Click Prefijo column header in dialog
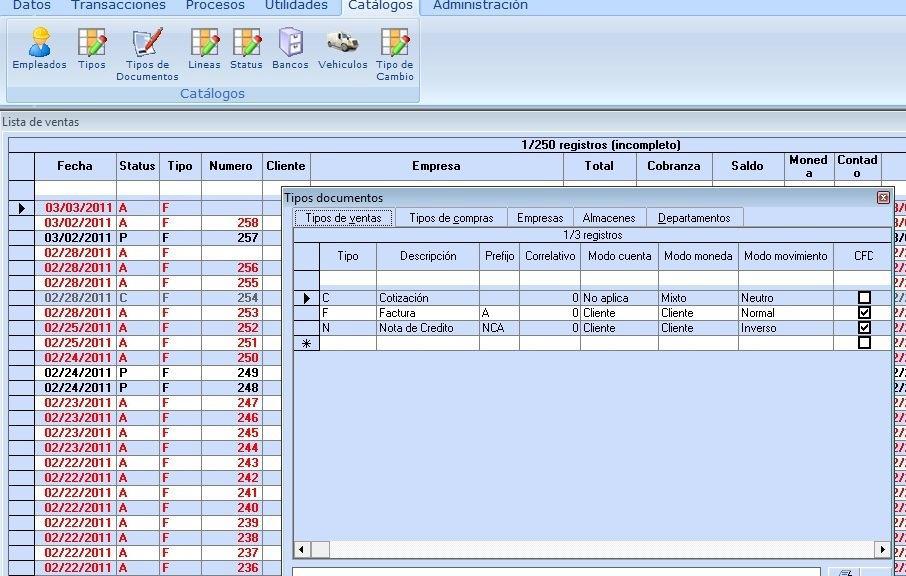Image resolution: width=906 pixels, height=576 pixels. point(500,256)
